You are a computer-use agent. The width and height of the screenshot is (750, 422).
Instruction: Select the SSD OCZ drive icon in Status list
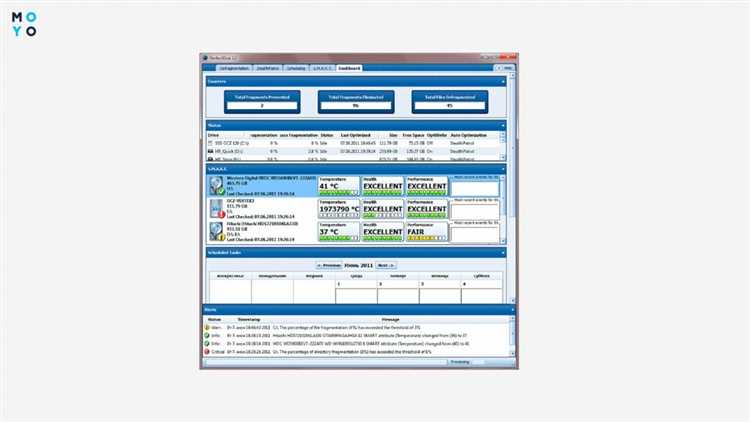(210, 143)
